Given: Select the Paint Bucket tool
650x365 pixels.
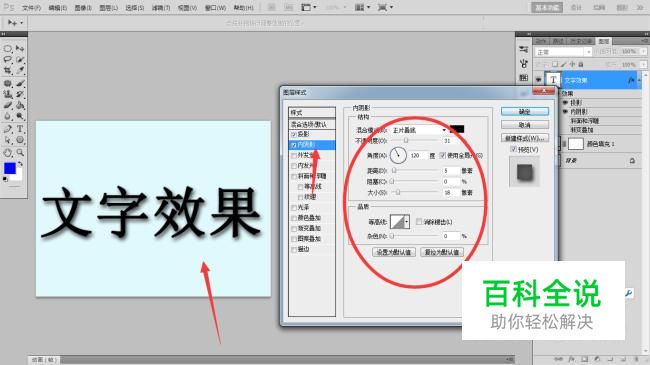Looking at the screenshot, I should [x=20, y=105].
